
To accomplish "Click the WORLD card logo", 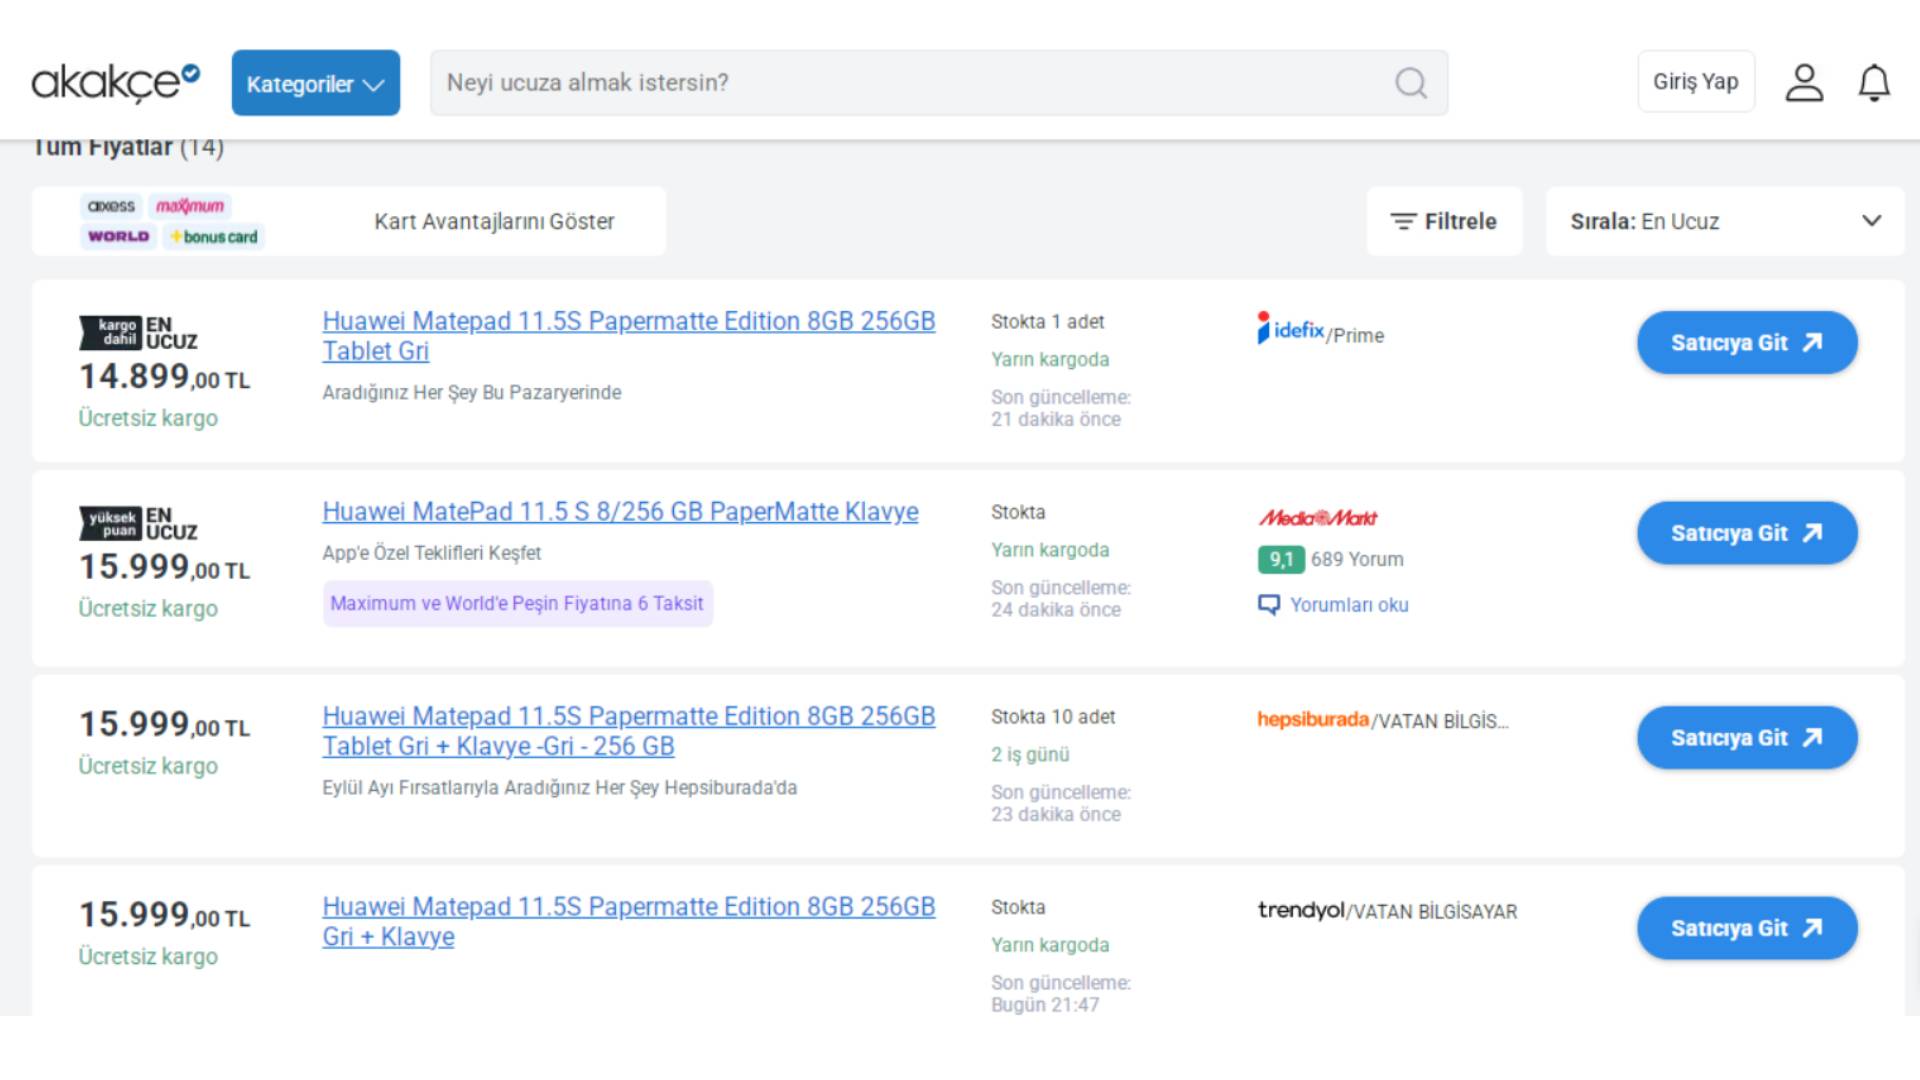I will 118,237.
